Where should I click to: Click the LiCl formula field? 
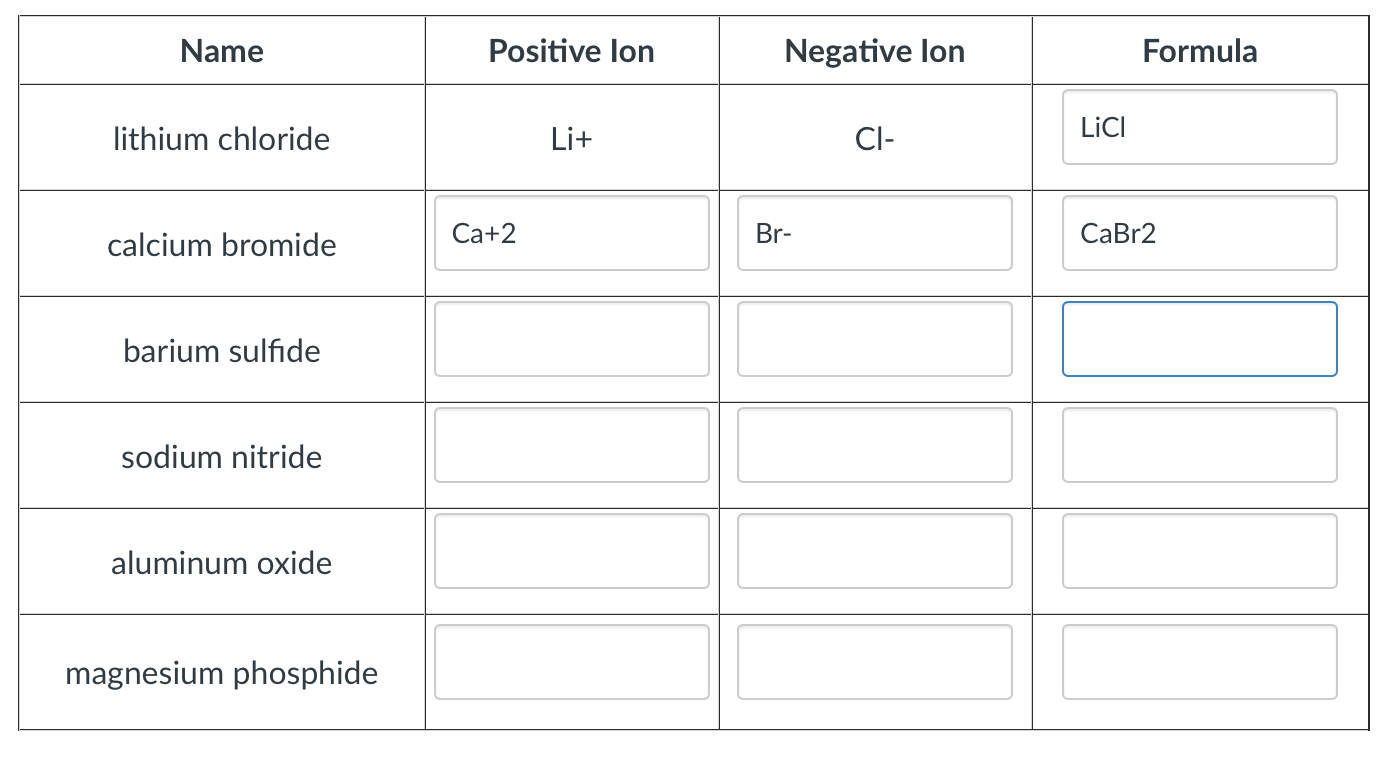point(1199,127)
